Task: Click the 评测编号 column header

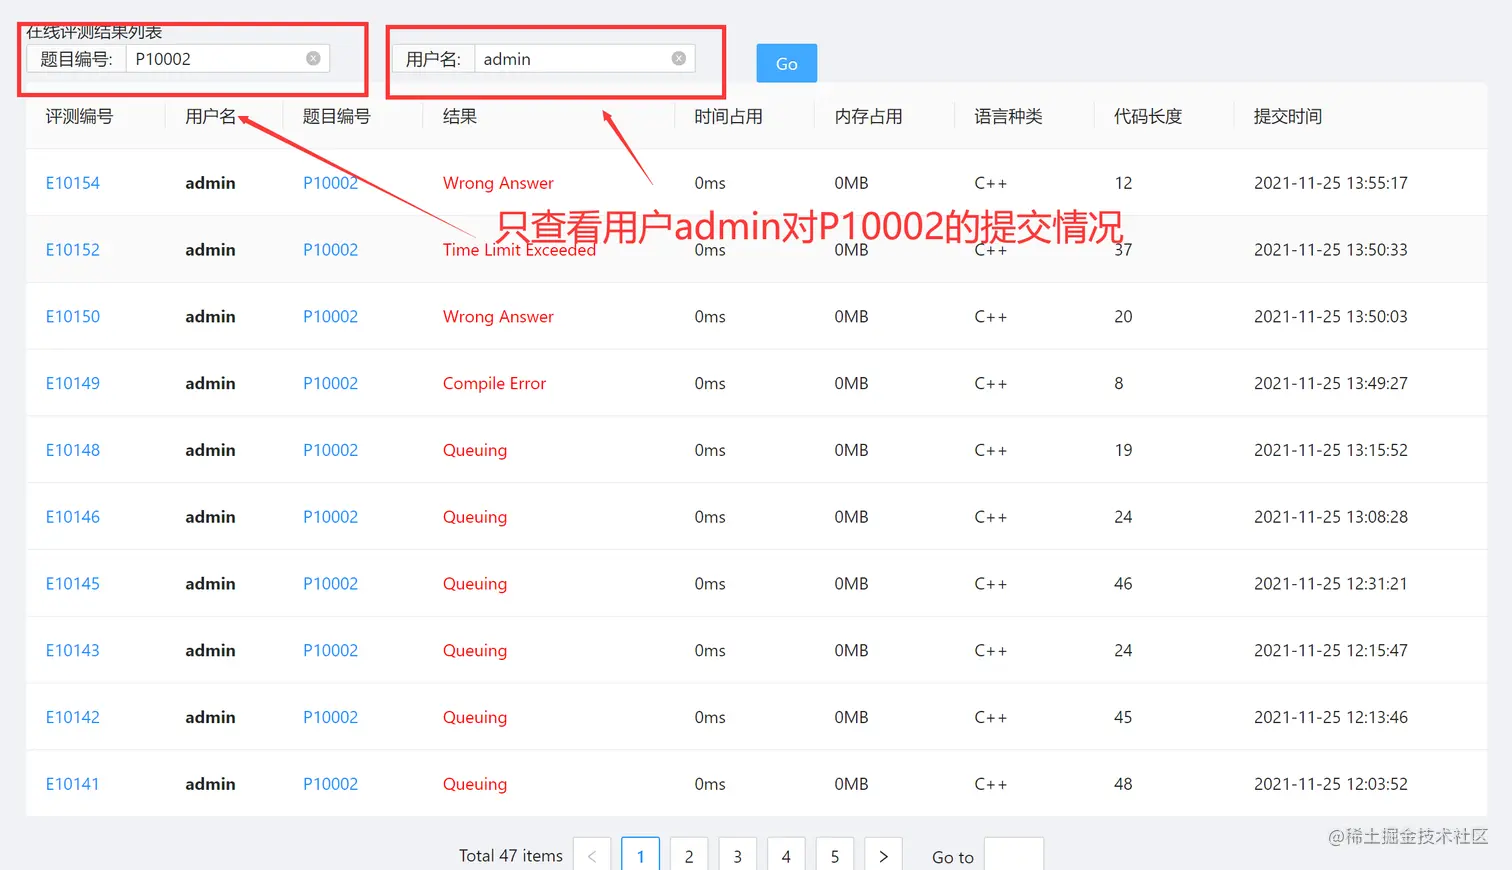Action: click(x=79, y=117)
